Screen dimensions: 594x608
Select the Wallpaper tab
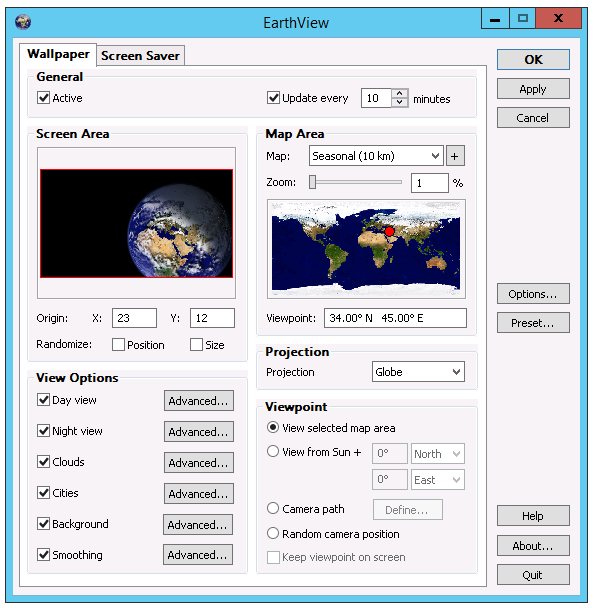[x=58, y=54]
